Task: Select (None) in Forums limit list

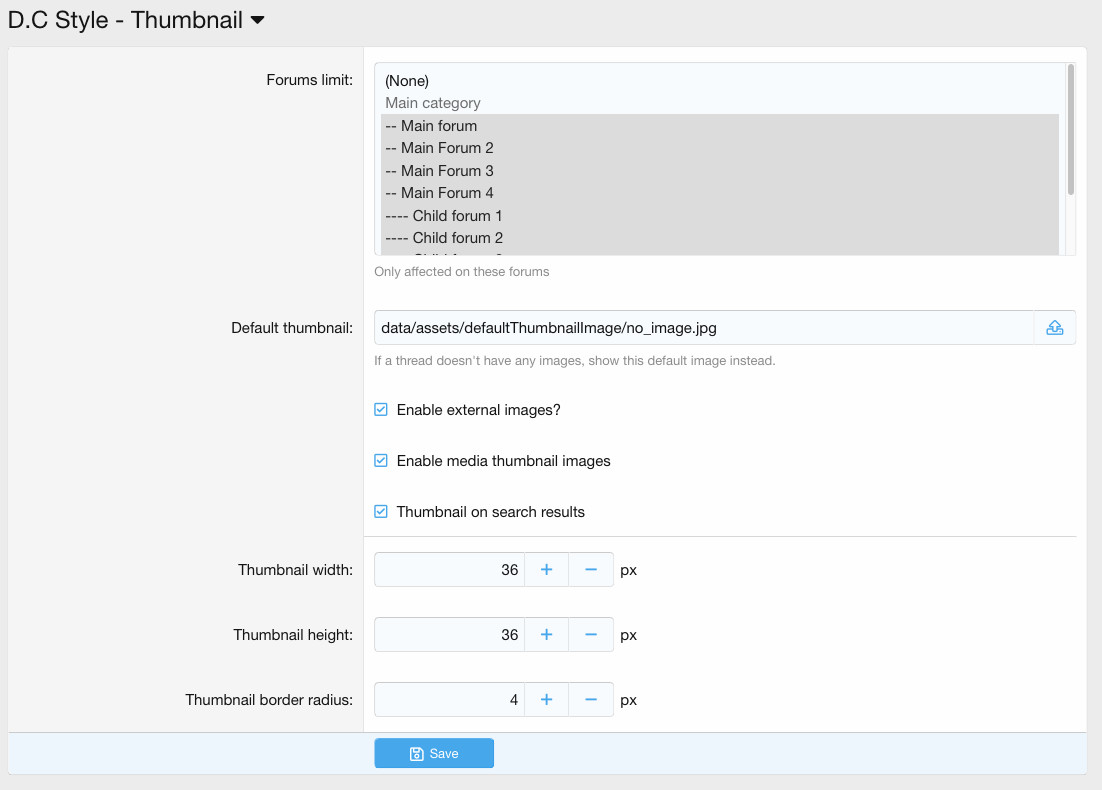Action: coord(407,81)
